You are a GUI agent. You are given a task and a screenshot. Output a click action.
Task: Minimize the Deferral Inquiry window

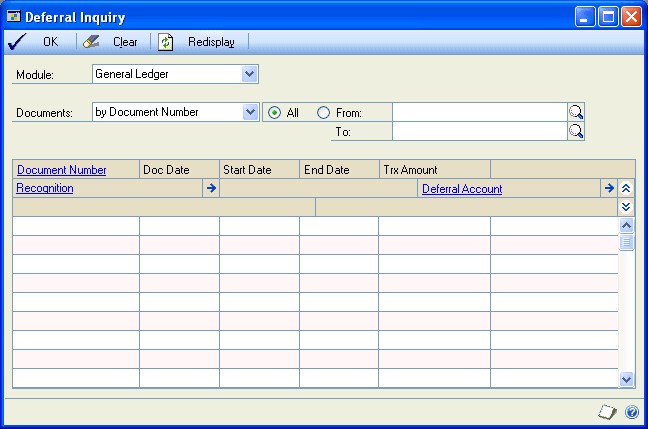(x=585, y=17)
